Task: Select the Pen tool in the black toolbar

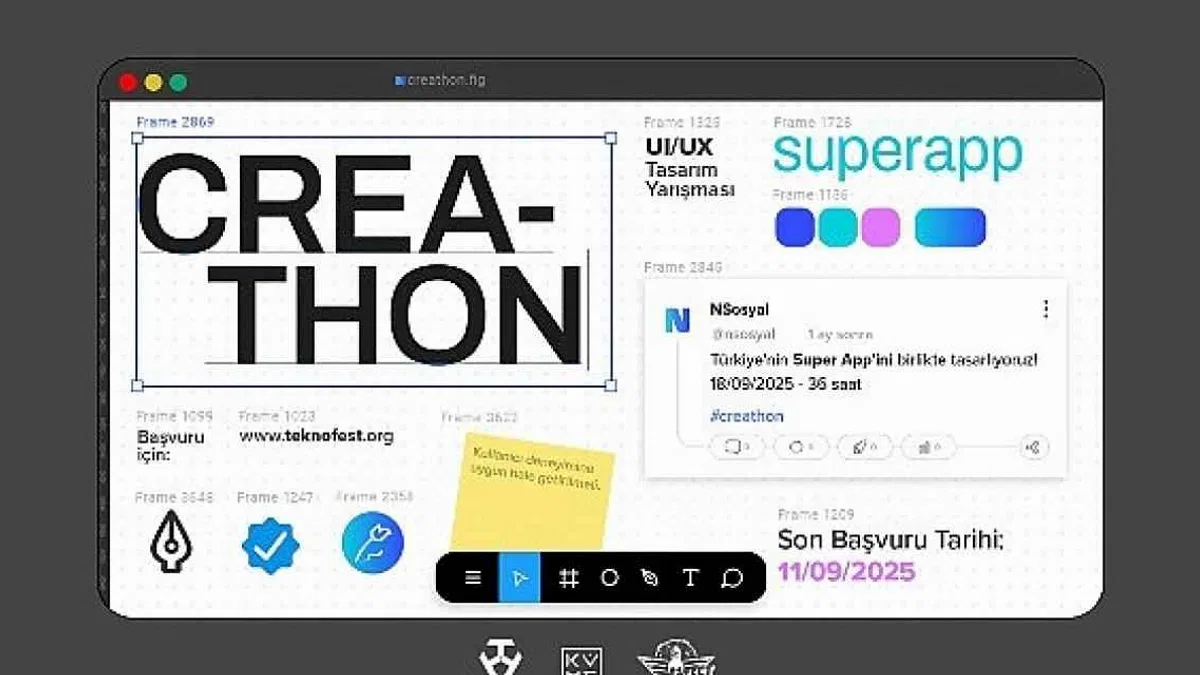Action: coord(650,578)
